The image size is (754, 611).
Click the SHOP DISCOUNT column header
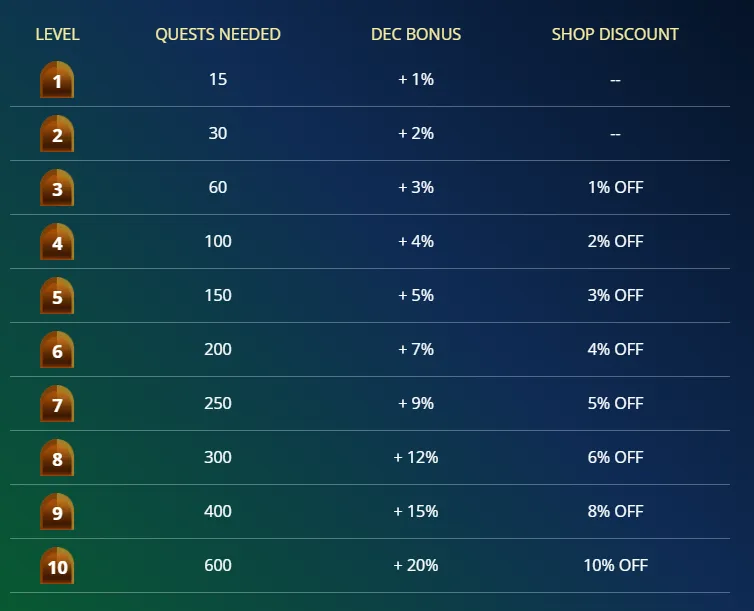pyautogui.click(x=615, y=34)
